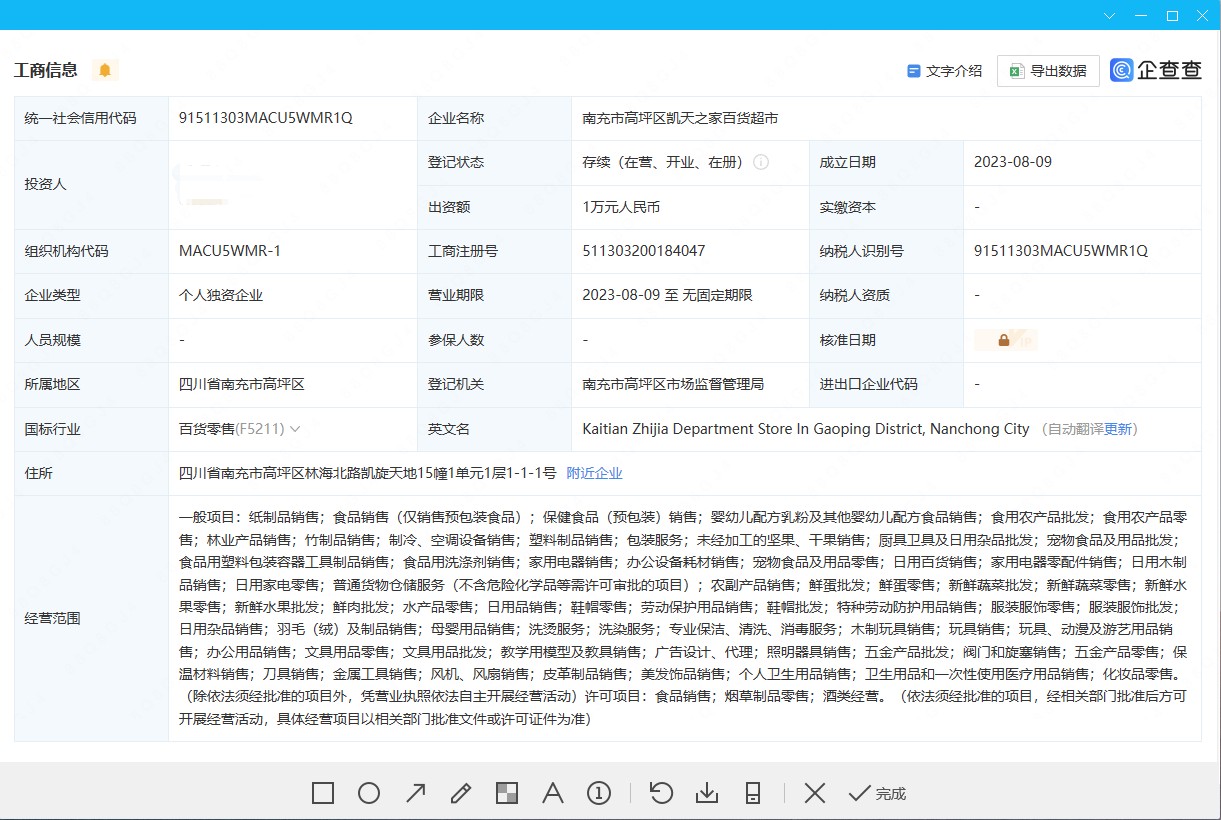Open the title bar dropdown chevron
Viewport: 1221px width, 820px height.
coord(1109,15)
